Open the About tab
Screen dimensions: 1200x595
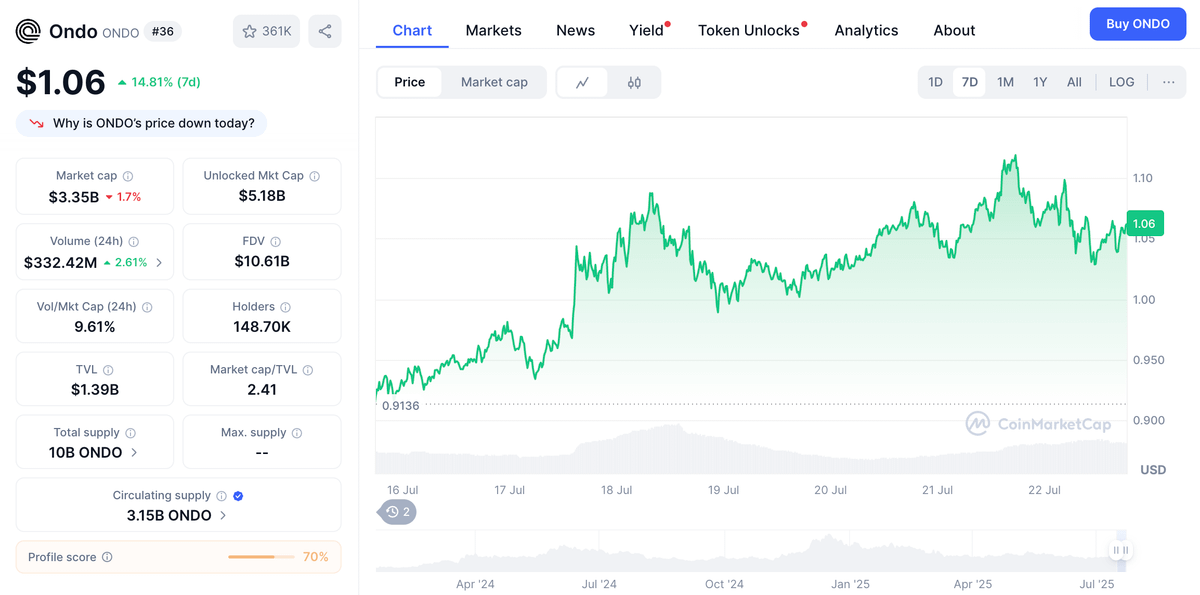coord(954,30)
